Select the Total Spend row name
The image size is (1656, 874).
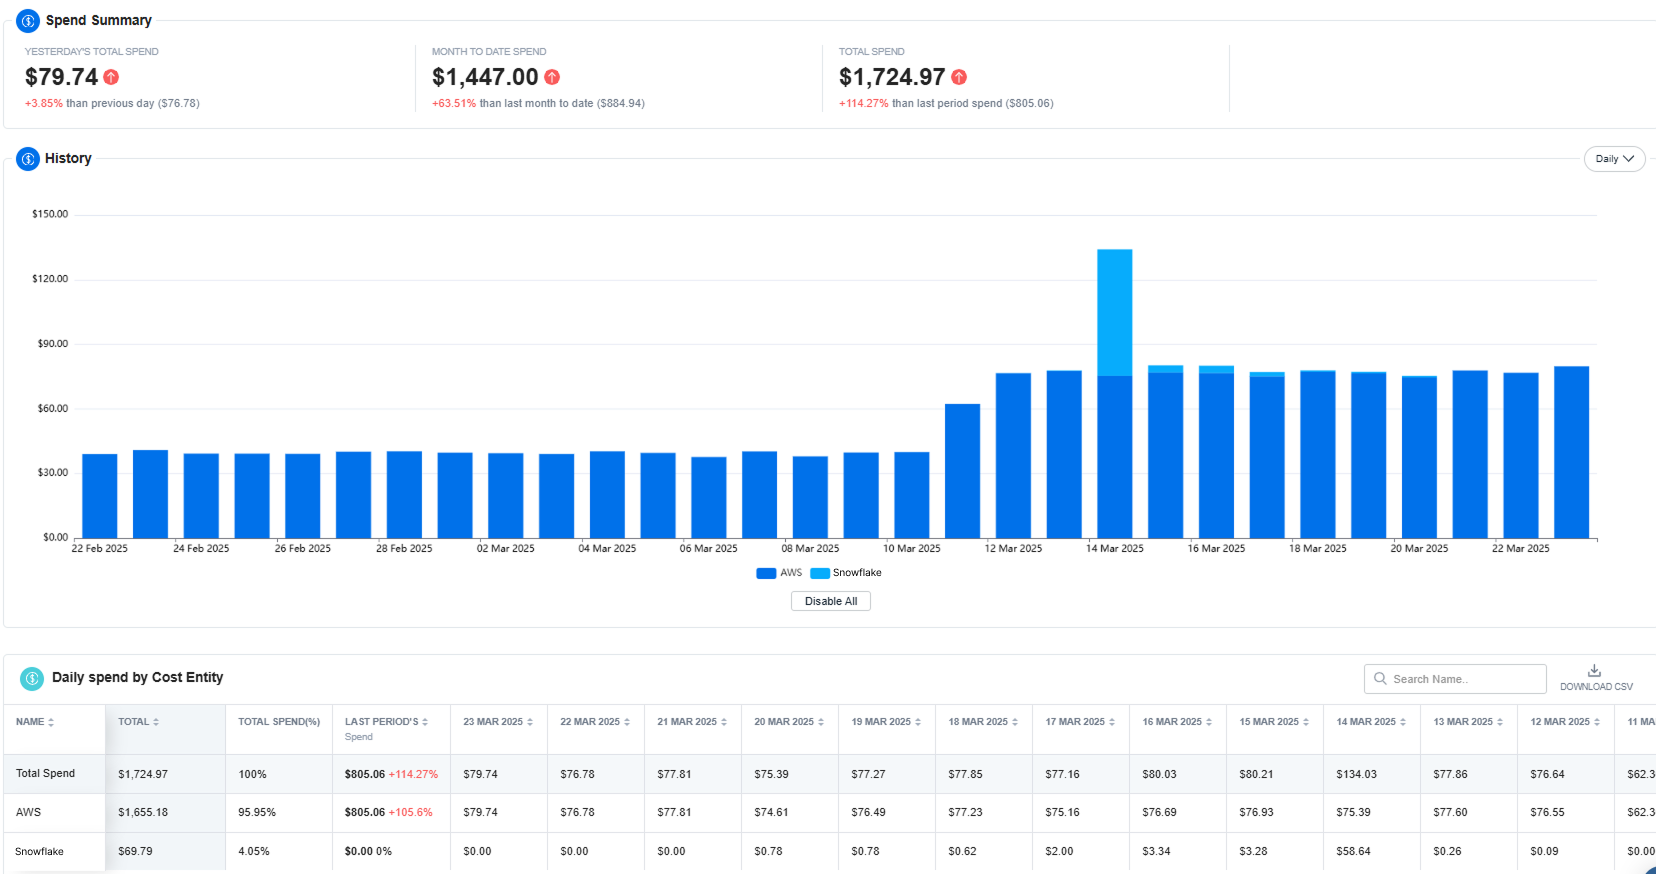click(46, 773)
